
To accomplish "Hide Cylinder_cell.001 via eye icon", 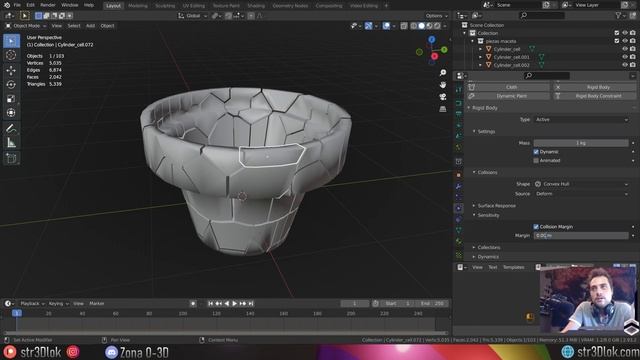I will pos(624,57).
